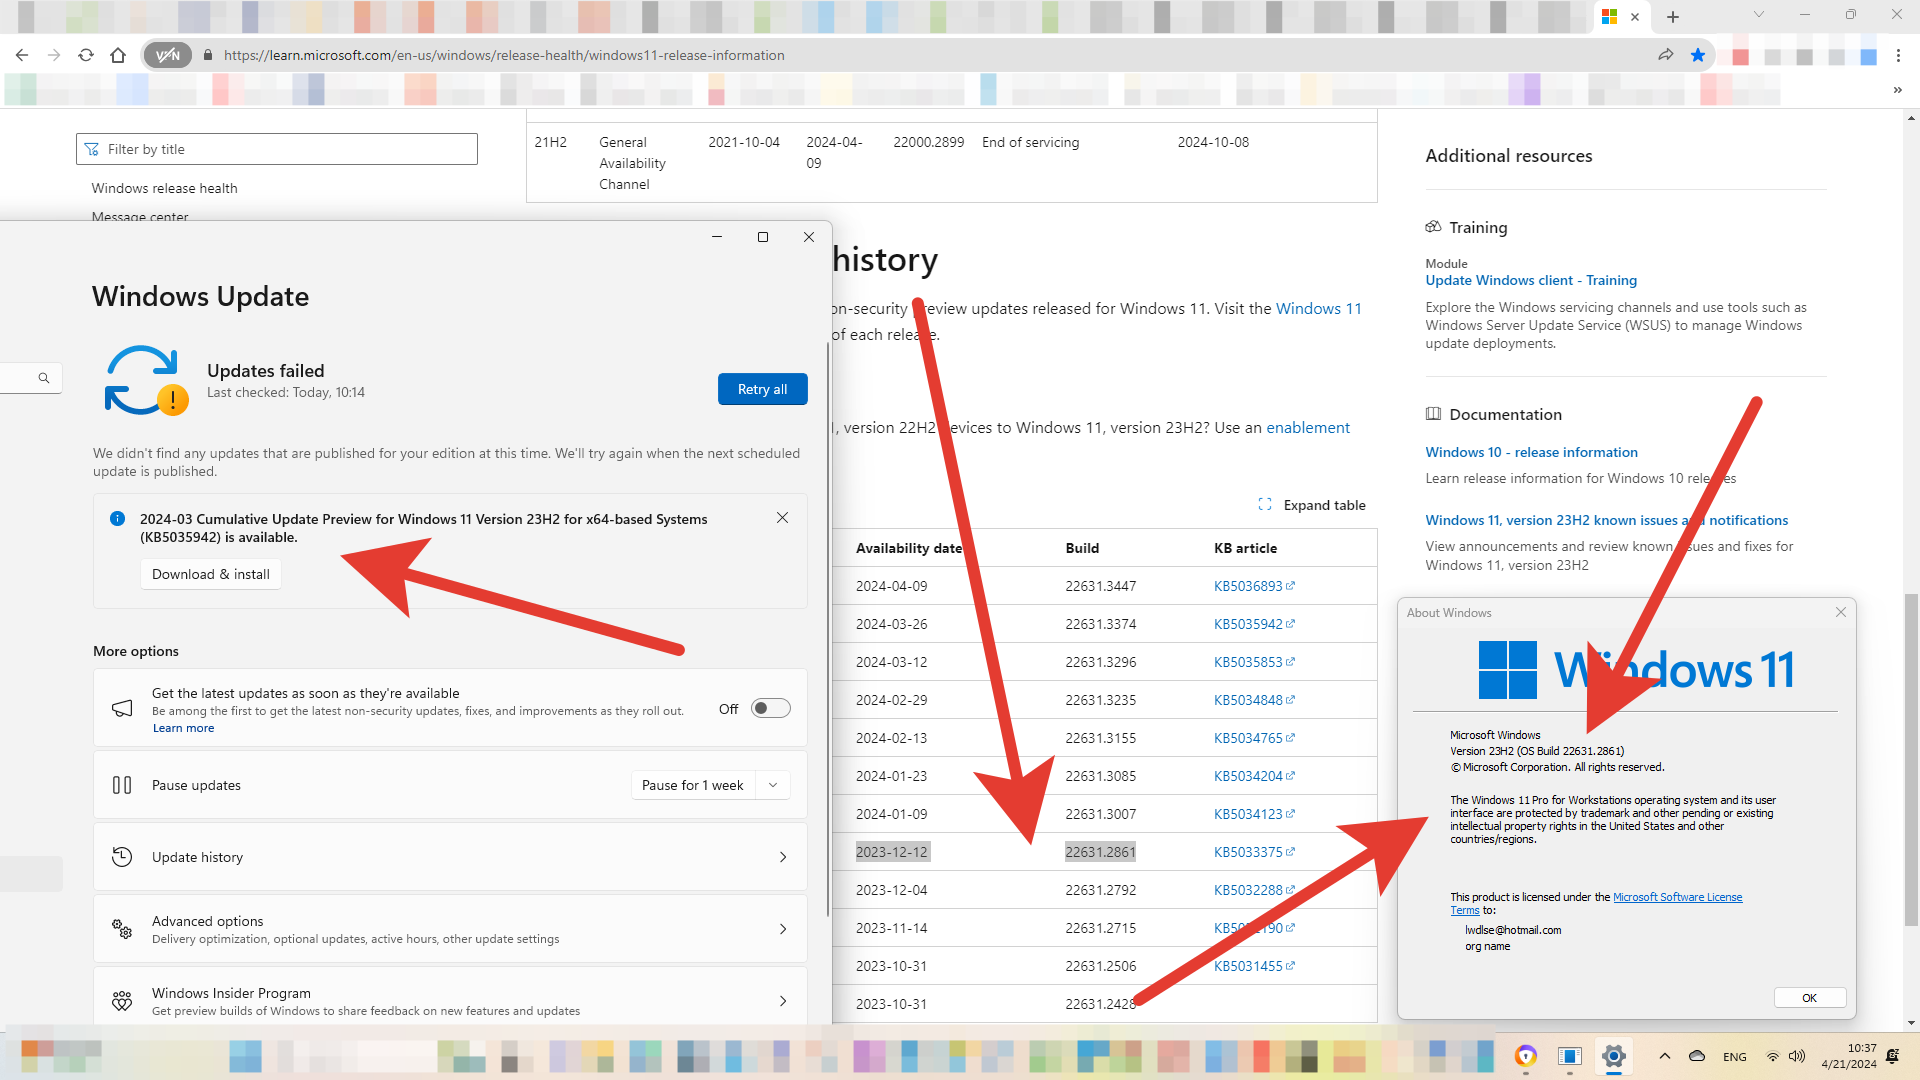This screenshot has width=1920, height=1080.
Task: Open KB5035942 article link
Action: 1254,624
